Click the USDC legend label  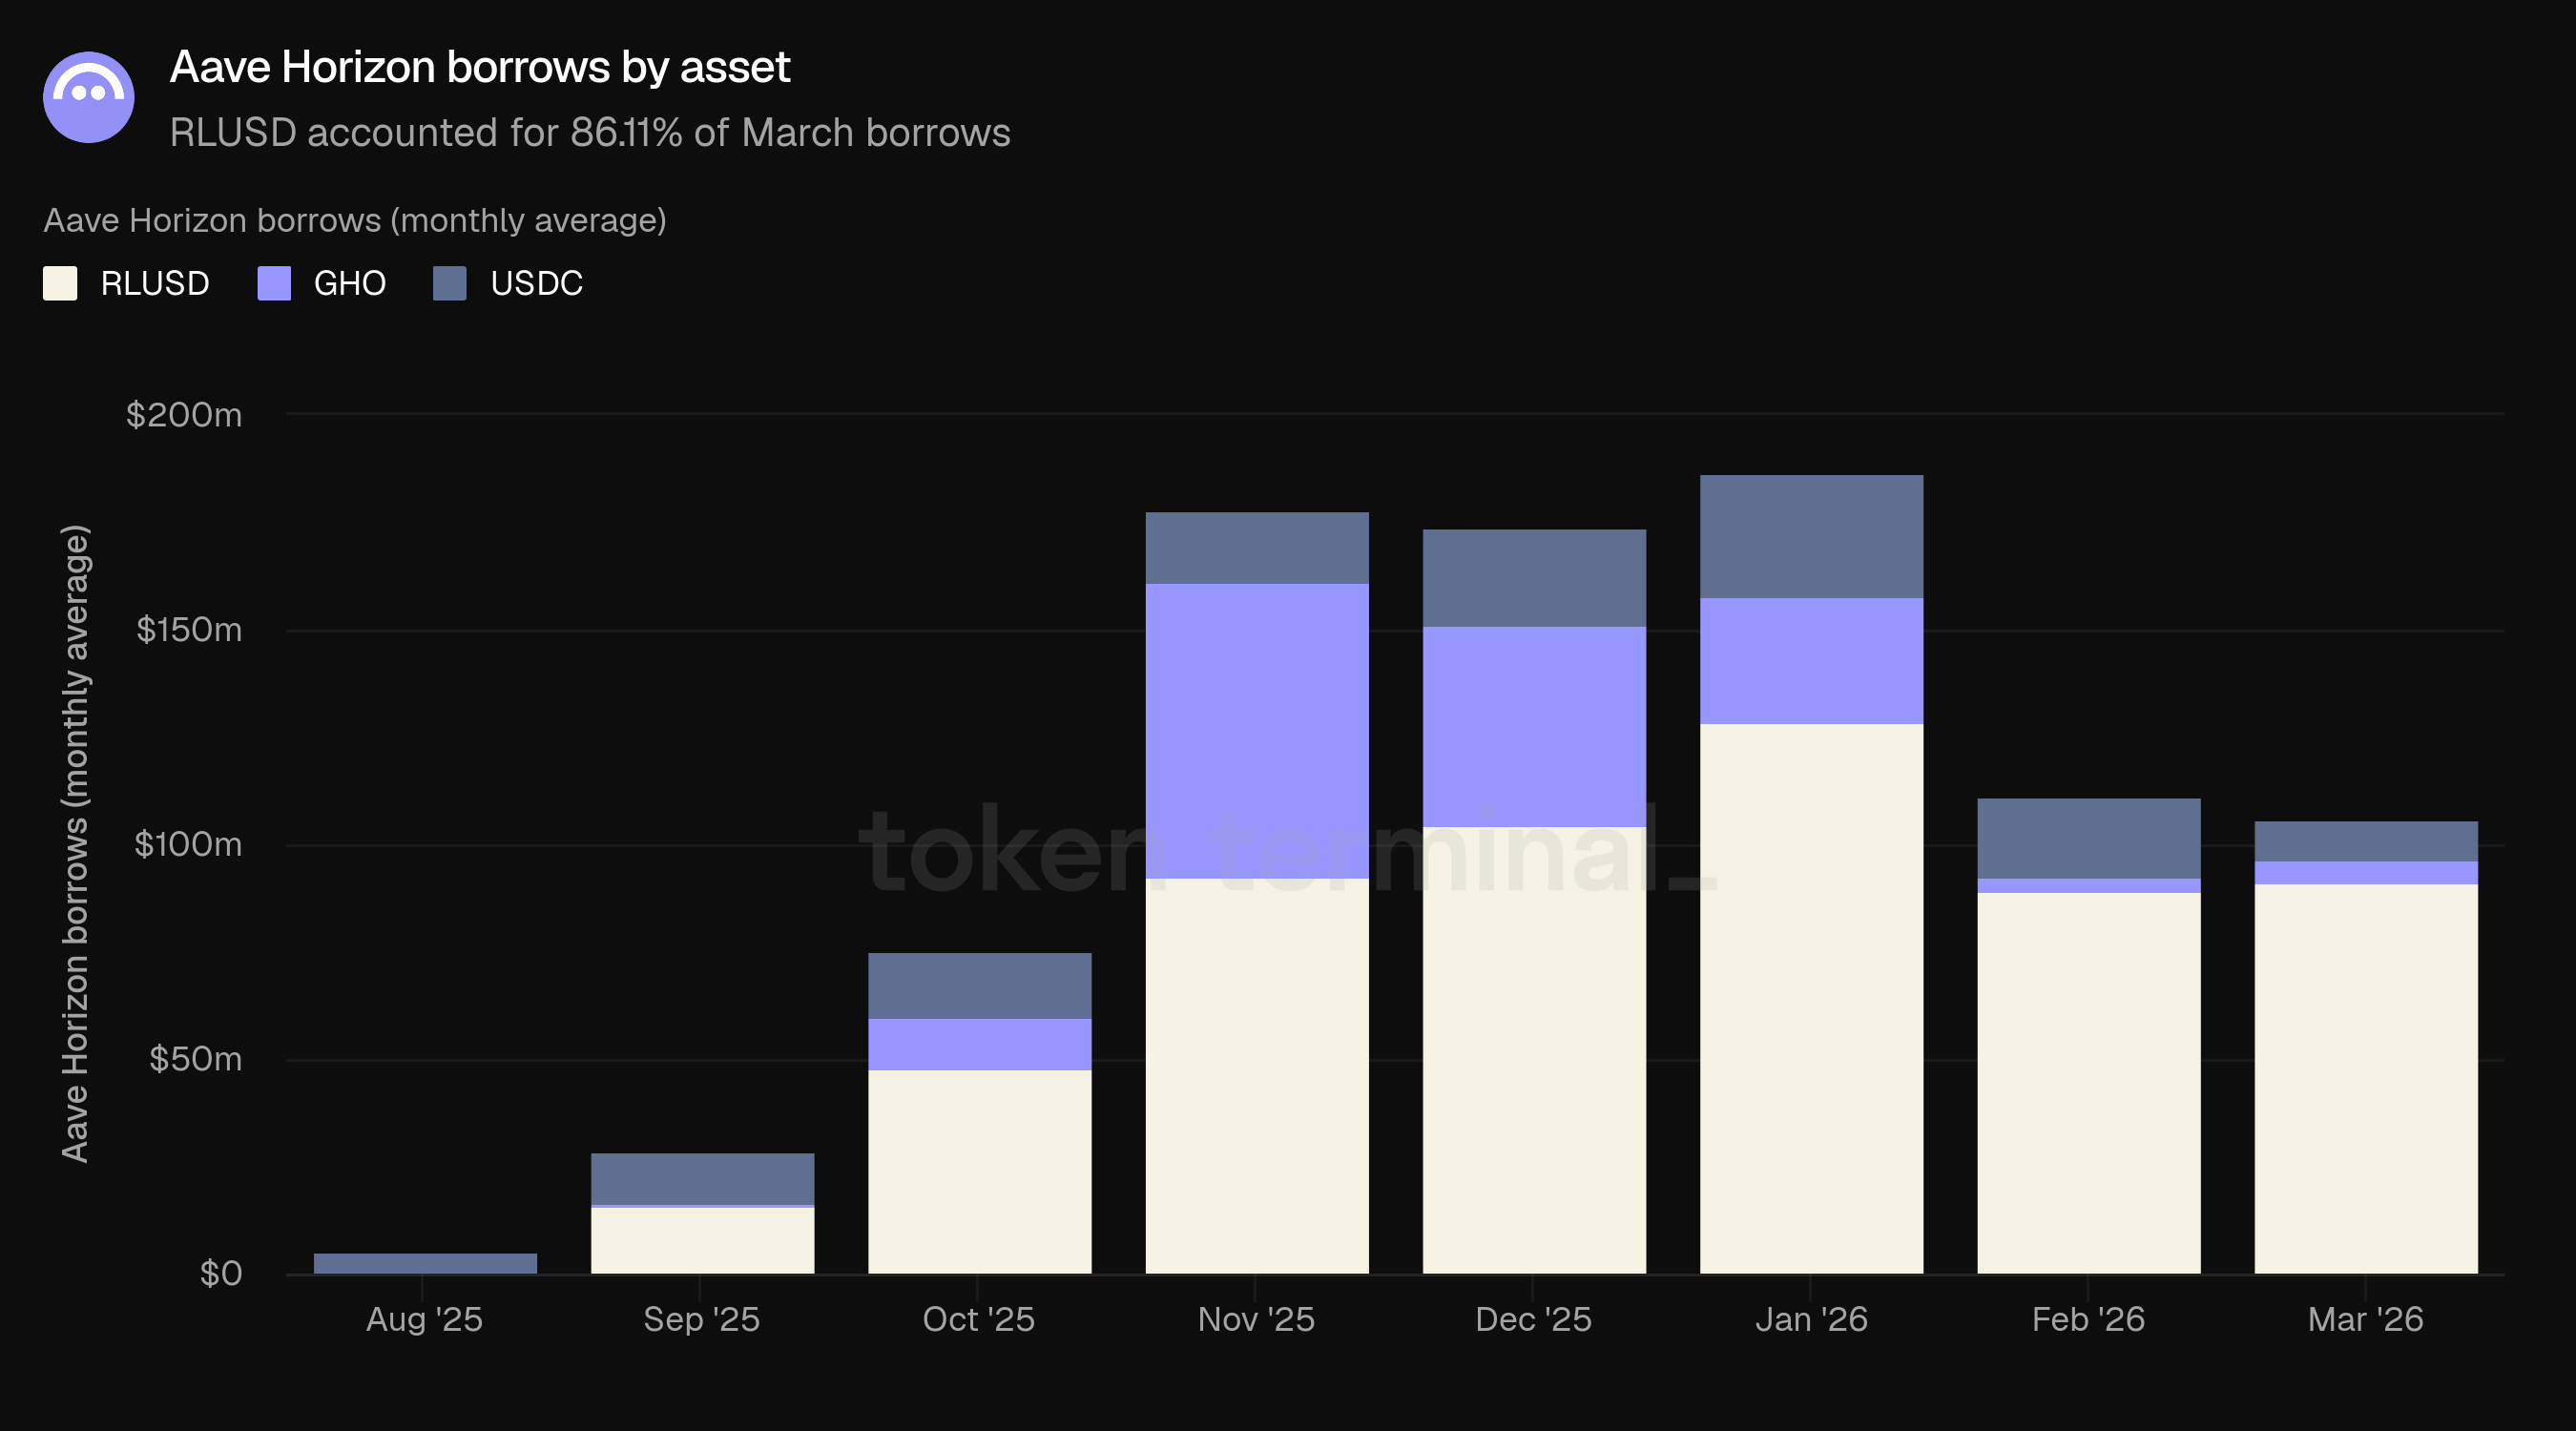[536, 283]
